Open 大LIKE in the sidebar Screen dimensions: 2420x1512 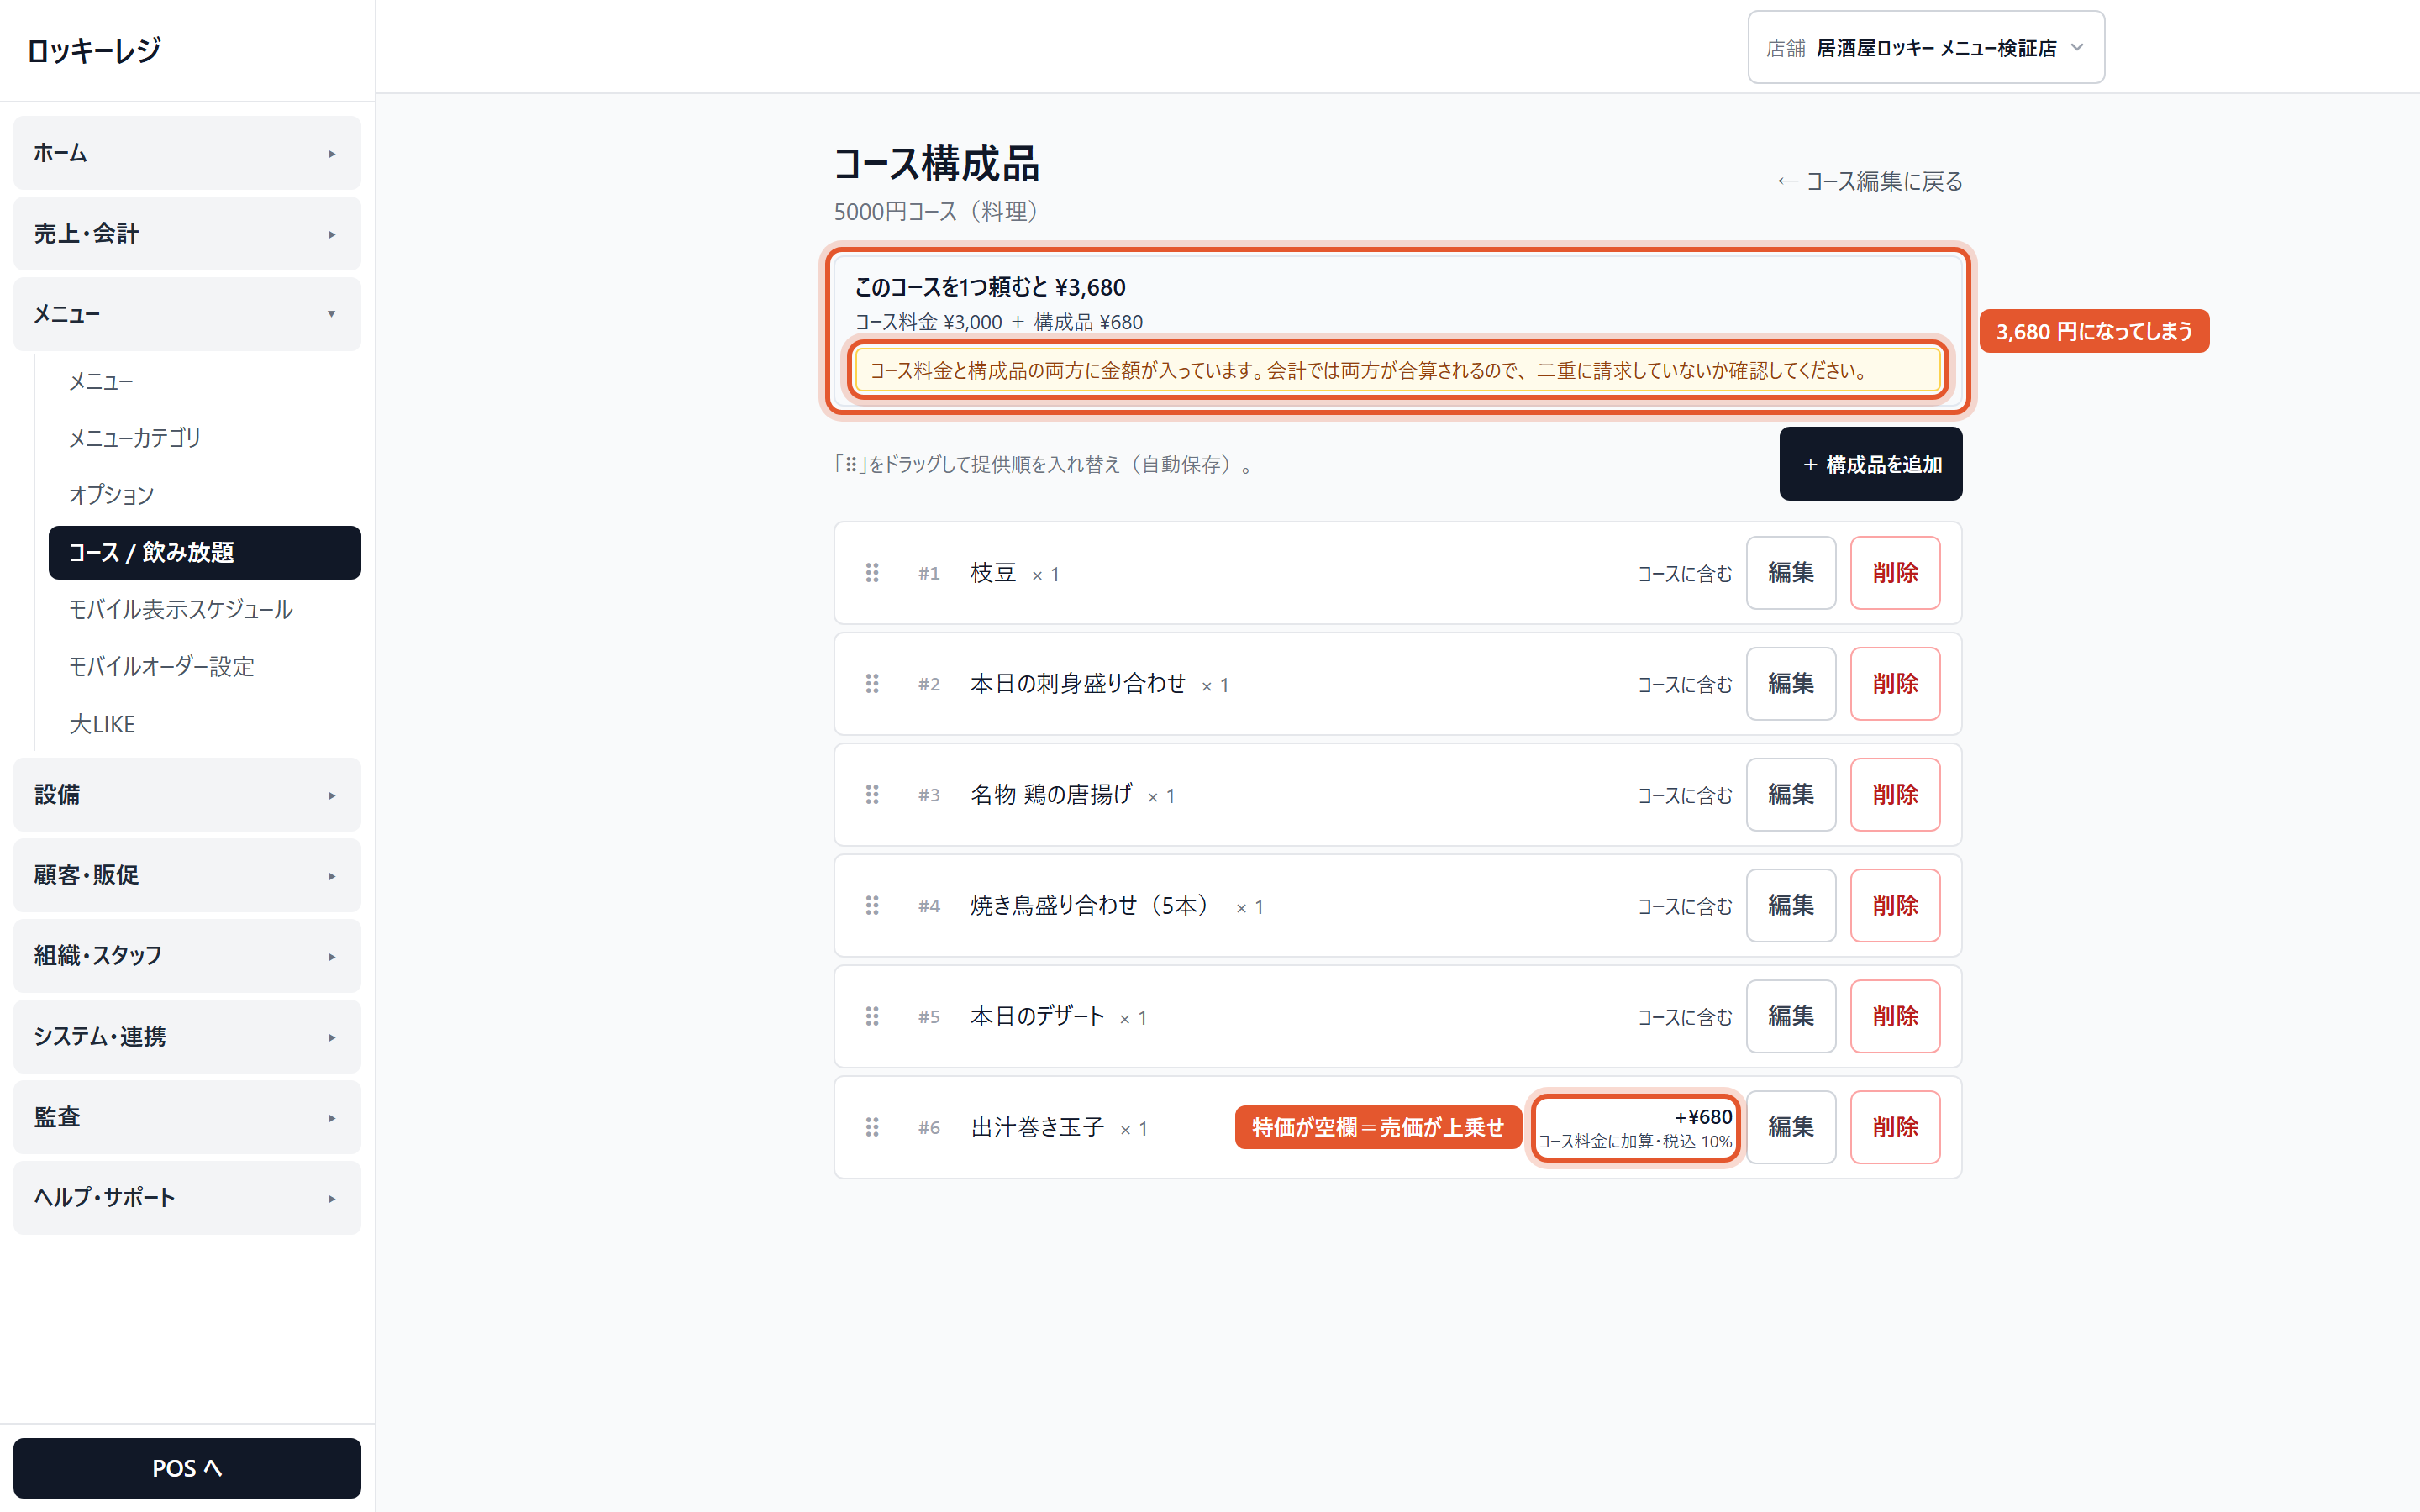click(204, 724)
